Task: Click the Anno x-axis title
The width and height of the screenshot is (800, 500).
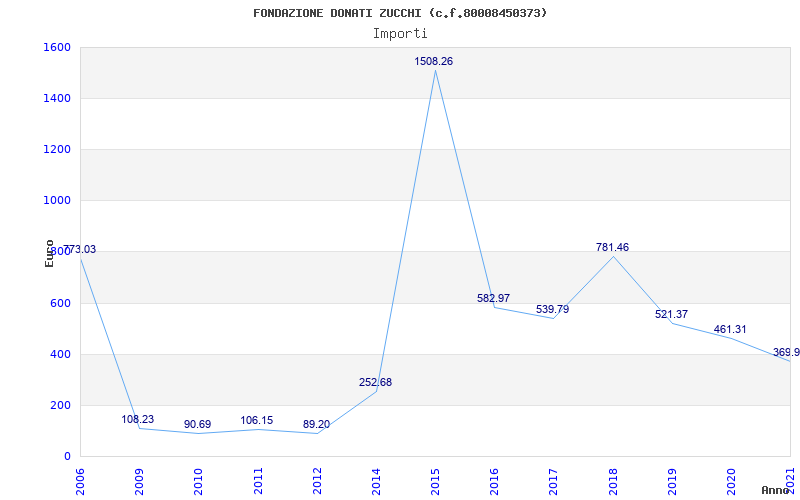Action: [x=775, y=490]
